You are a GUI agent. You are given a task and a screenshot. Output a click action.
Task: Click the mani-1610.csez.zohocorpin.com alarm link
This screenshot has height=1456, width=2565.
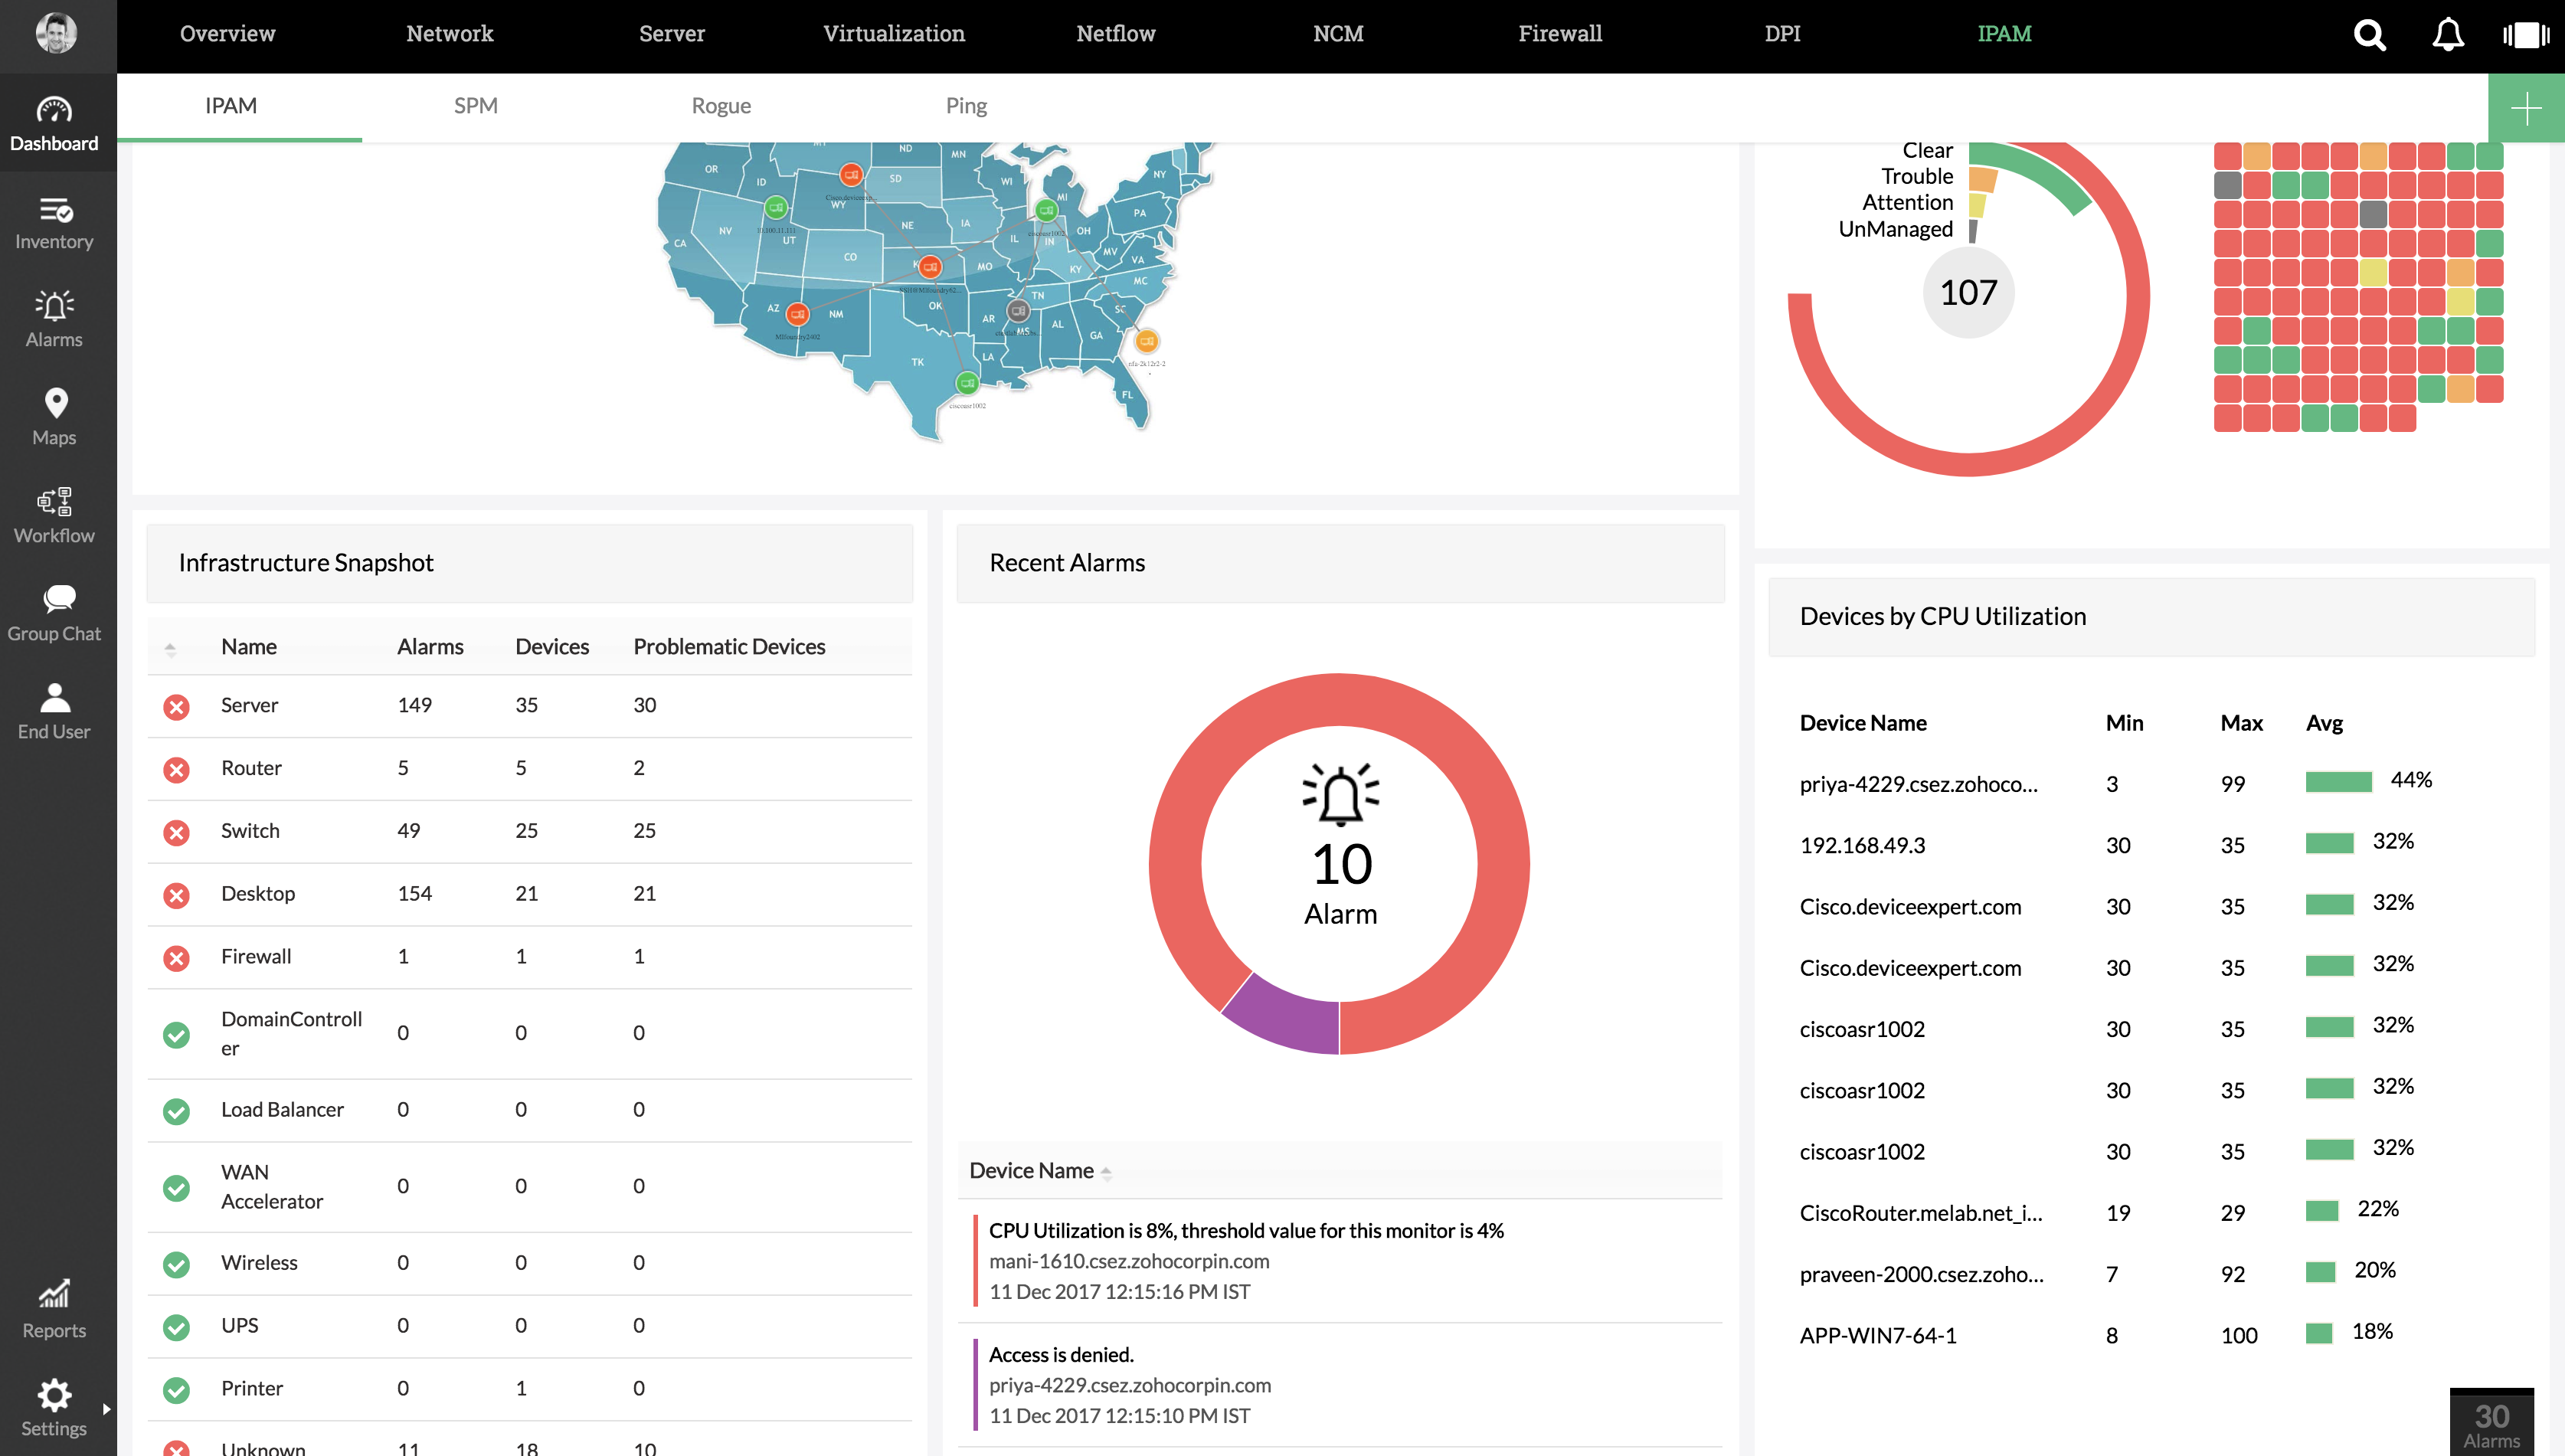[1128, 1261]
